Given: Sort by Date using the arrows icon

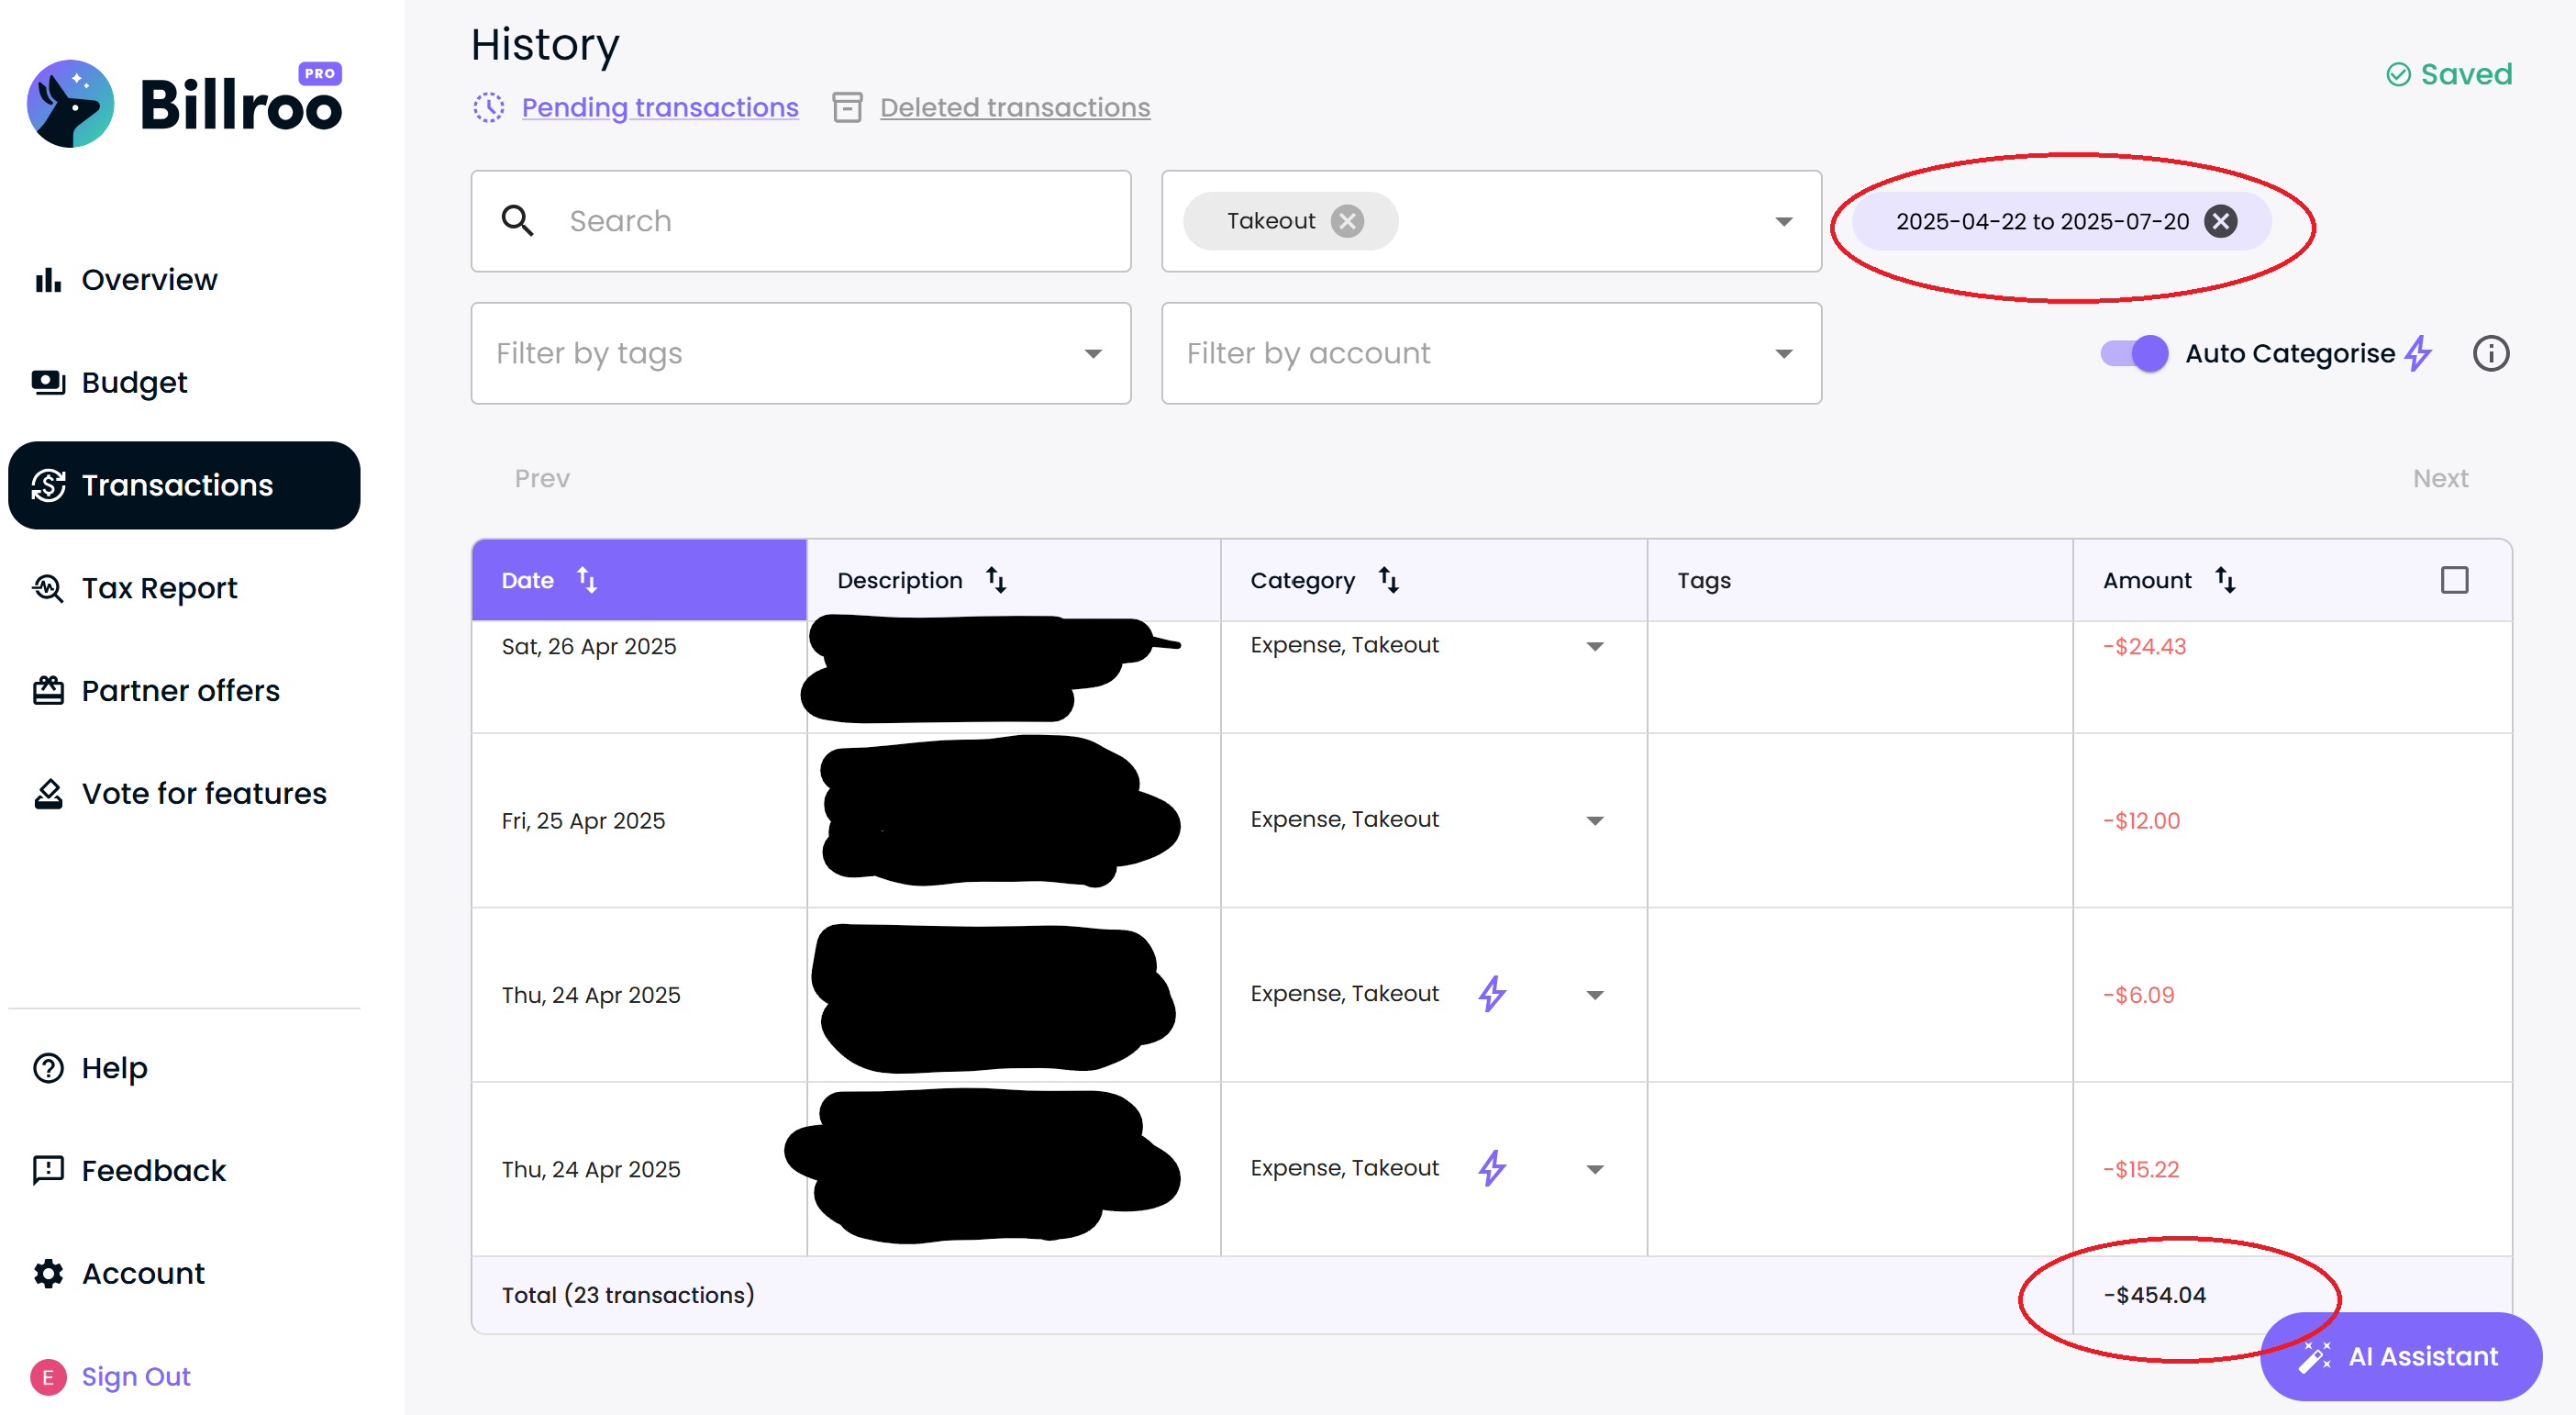Looking at the screenshot, I should [x=587, y=580].
